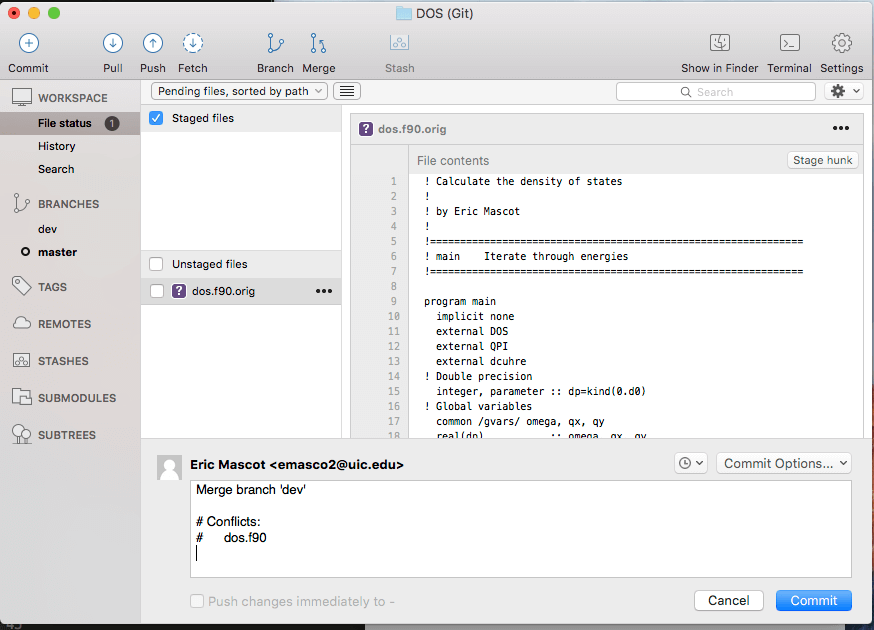Select the dev branch

point(47,229)
